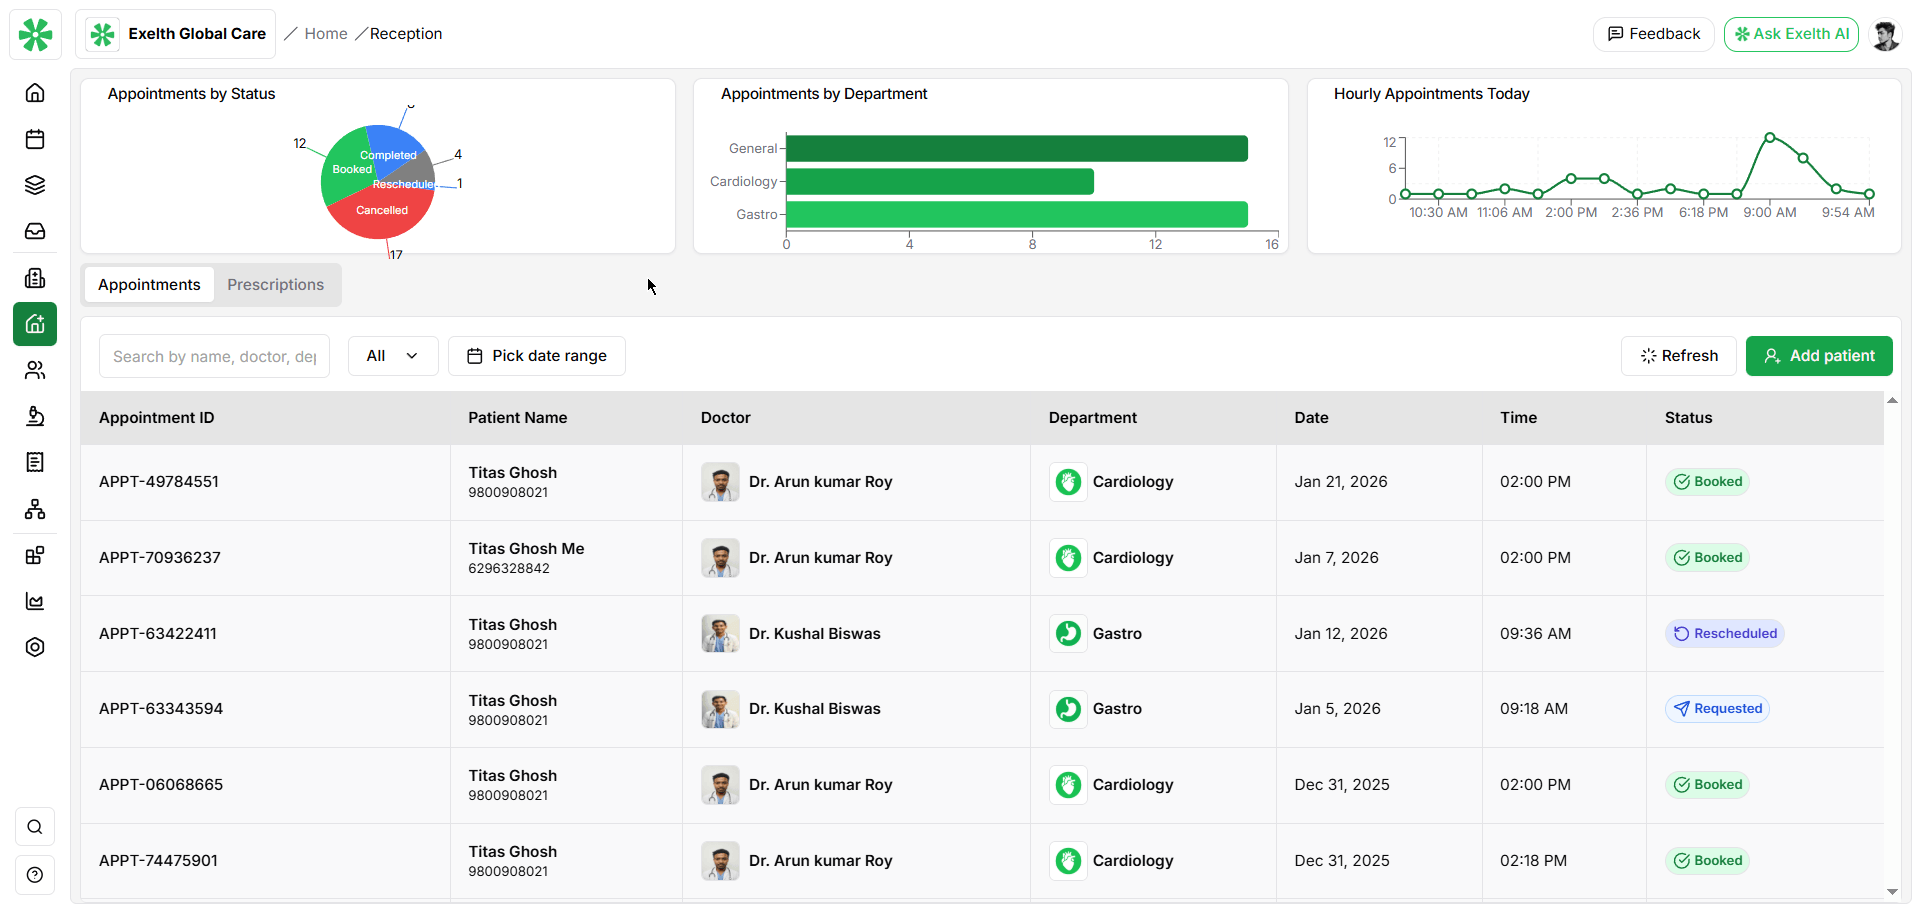Select the Patients people icon in the sidebar
Screen dimensions: 1920x907
tap(35, 370)
